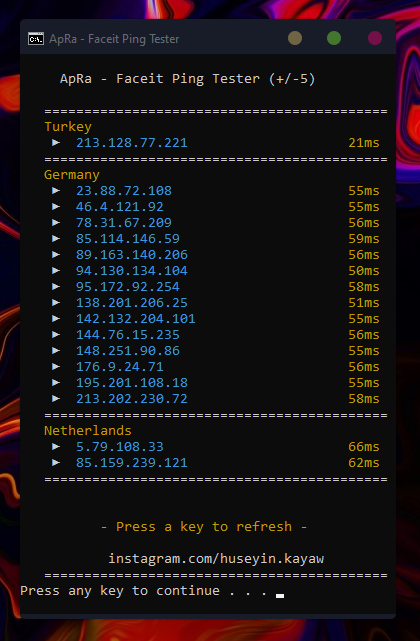The width and height of the screenshot is (420, 641).
Task: Click the magenta close circle button
Action: [x=375, y=38]
